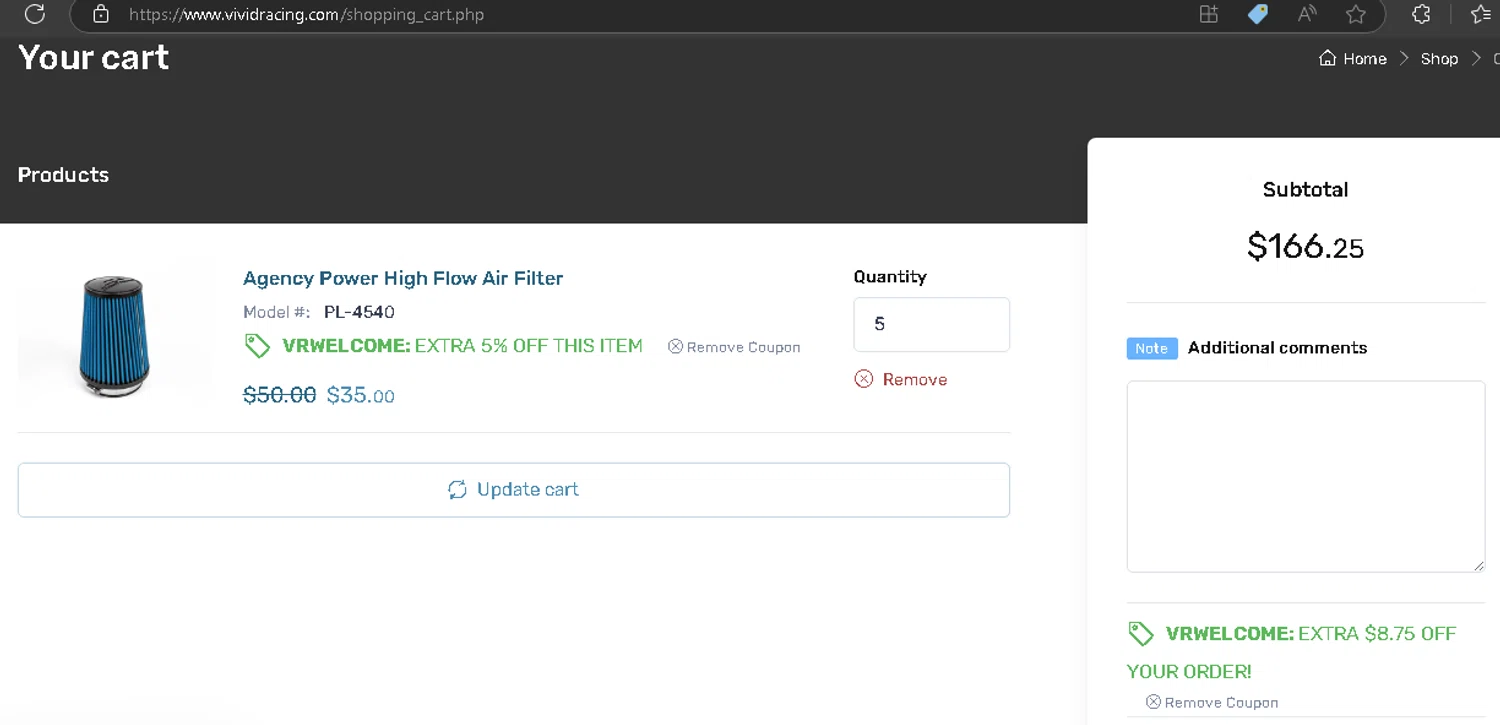Screen dimensions: 1500x725
Task: Open the browser extensions puzzle icon
Action: click(1421, 14)
